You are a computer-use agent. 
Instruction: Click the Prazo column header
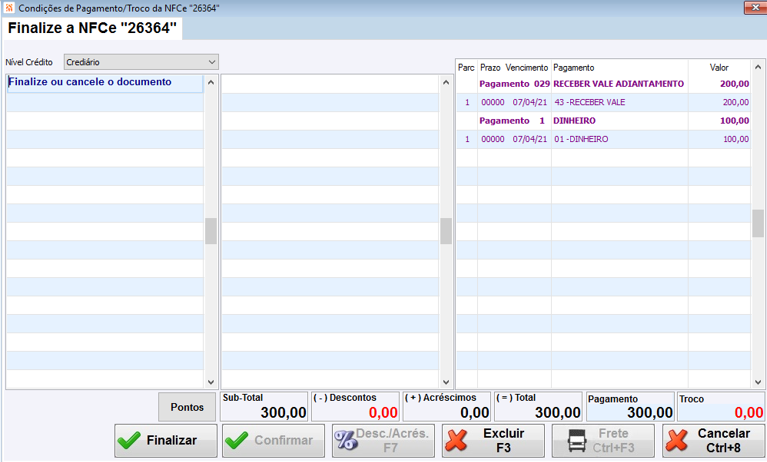[x=490, y=68]
